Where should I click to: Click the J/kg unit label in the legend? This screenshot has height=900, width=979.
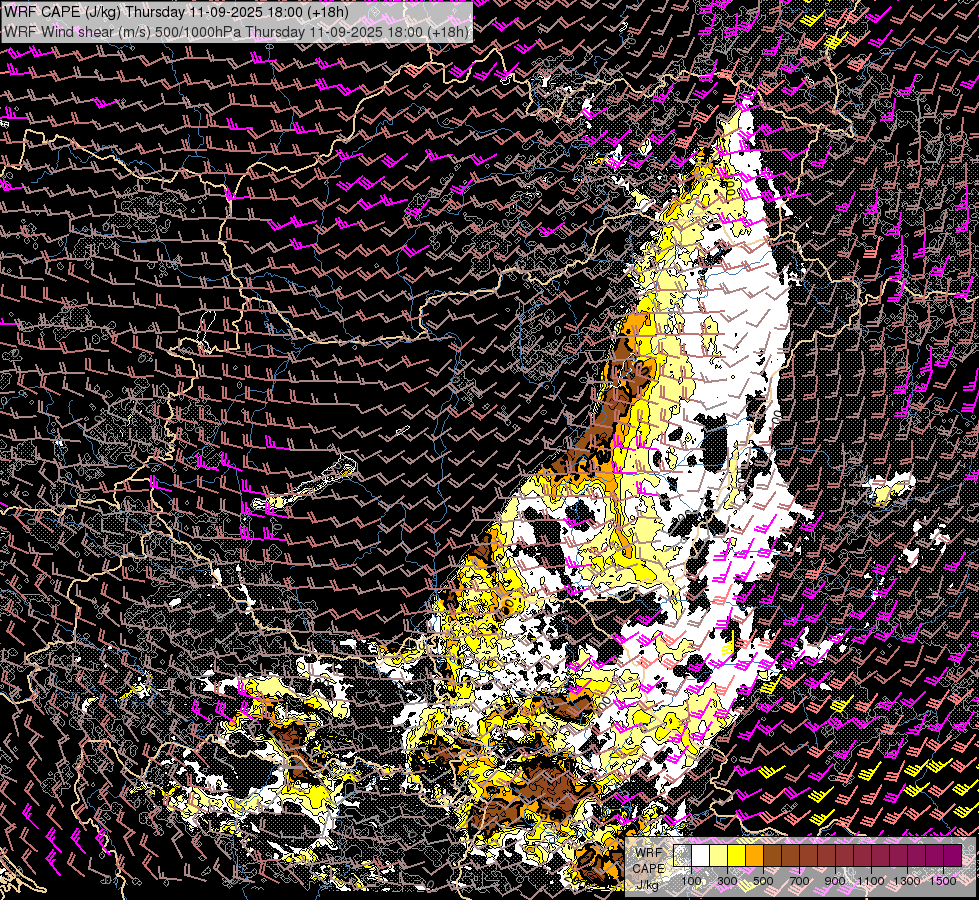coord(648,885)
